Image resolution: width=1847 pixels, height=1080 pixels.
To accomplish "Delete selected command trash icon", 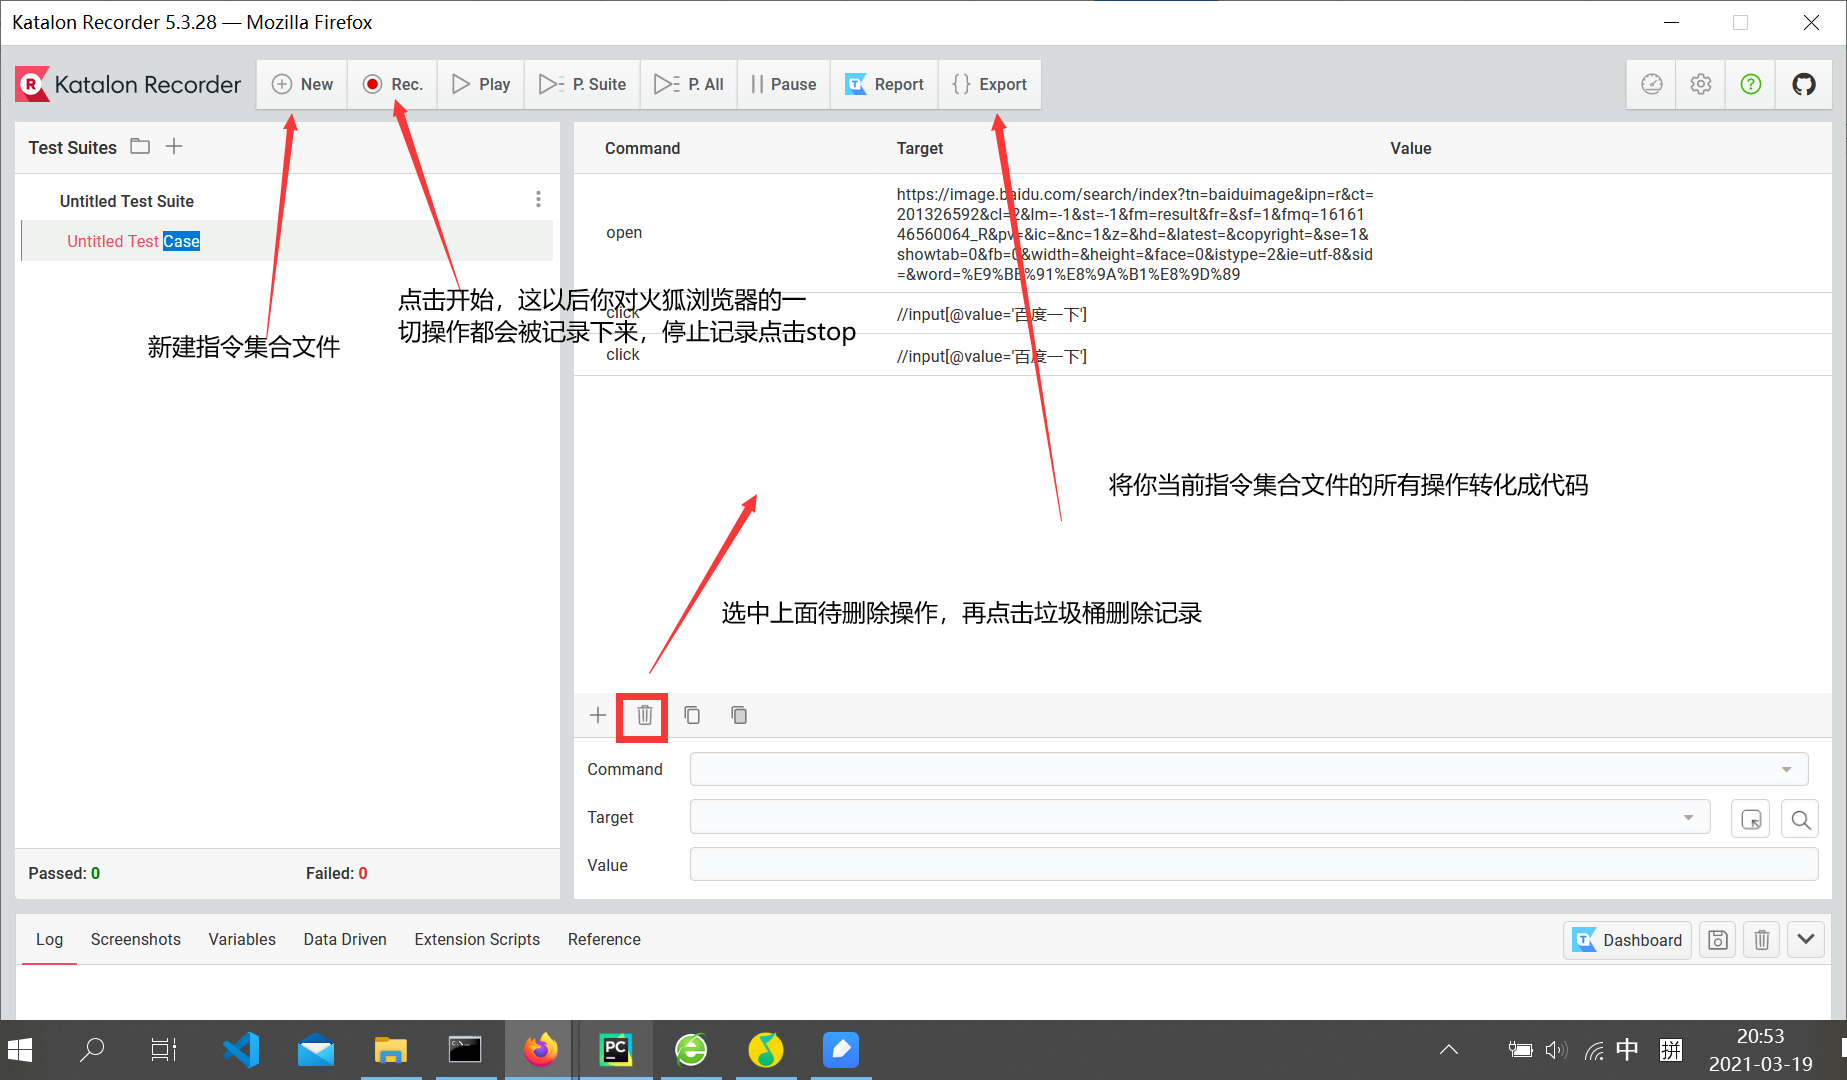I will (645, 715).
